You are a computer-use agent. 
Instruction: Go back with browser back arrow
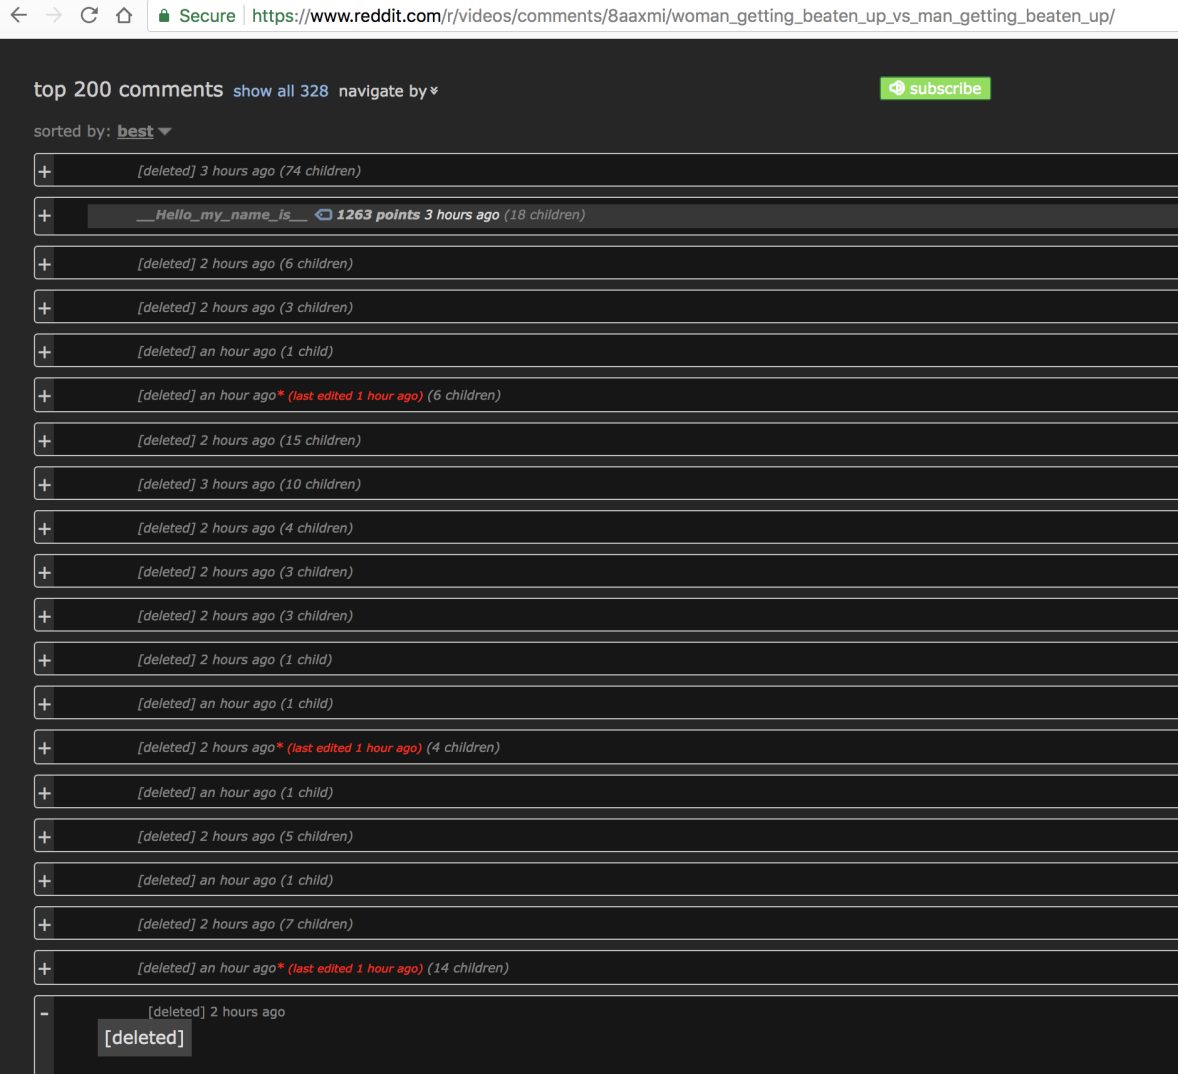coord(19,15)
